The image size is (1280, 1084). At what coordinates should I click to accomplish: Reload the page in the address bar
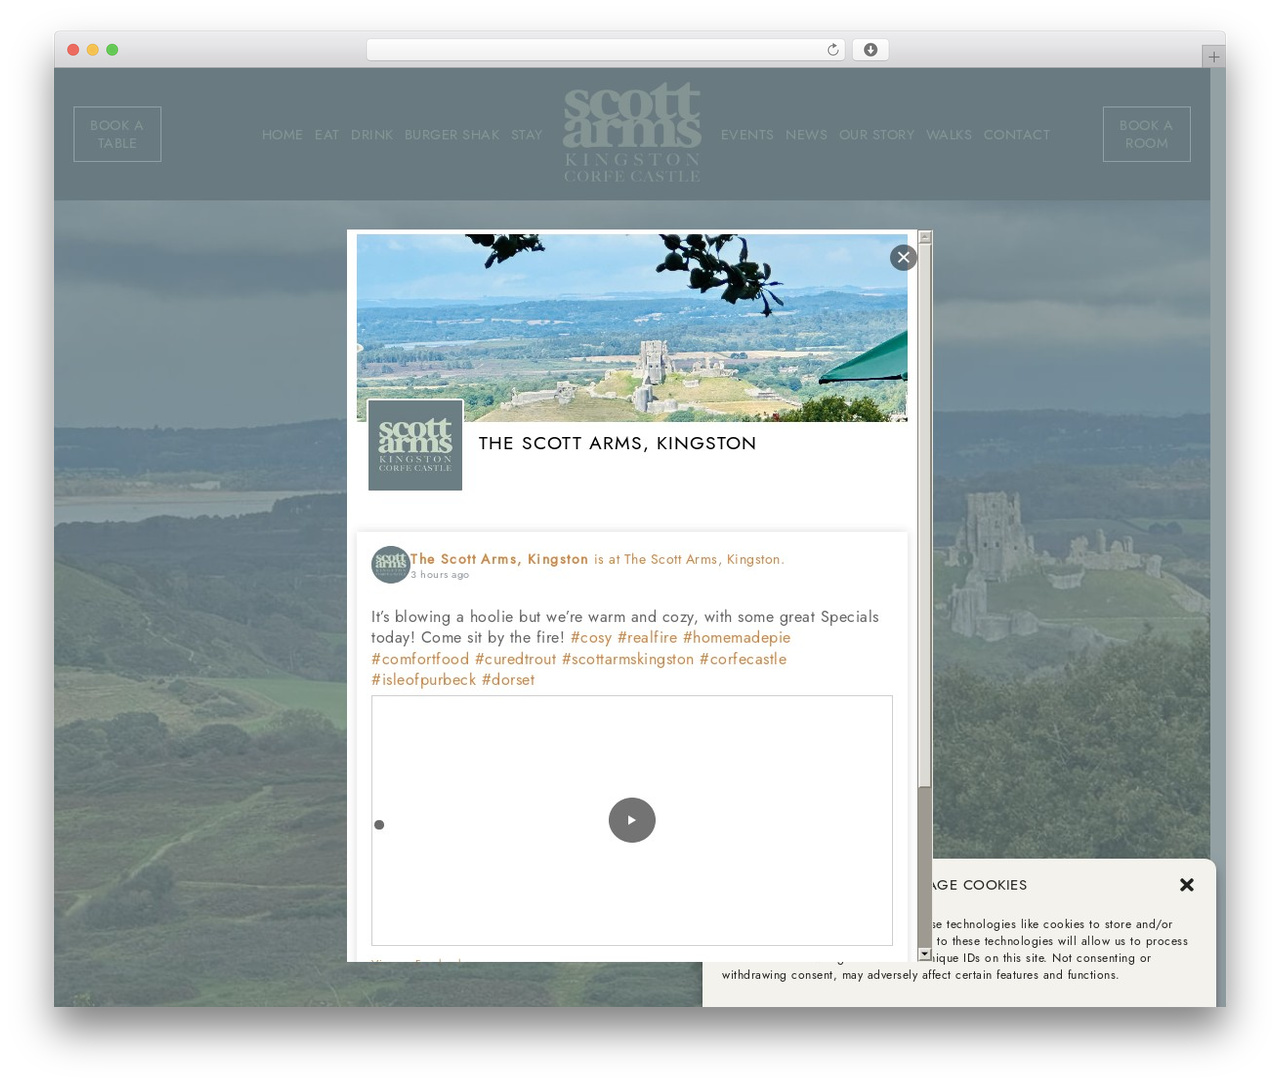click(x=832, y=50)
